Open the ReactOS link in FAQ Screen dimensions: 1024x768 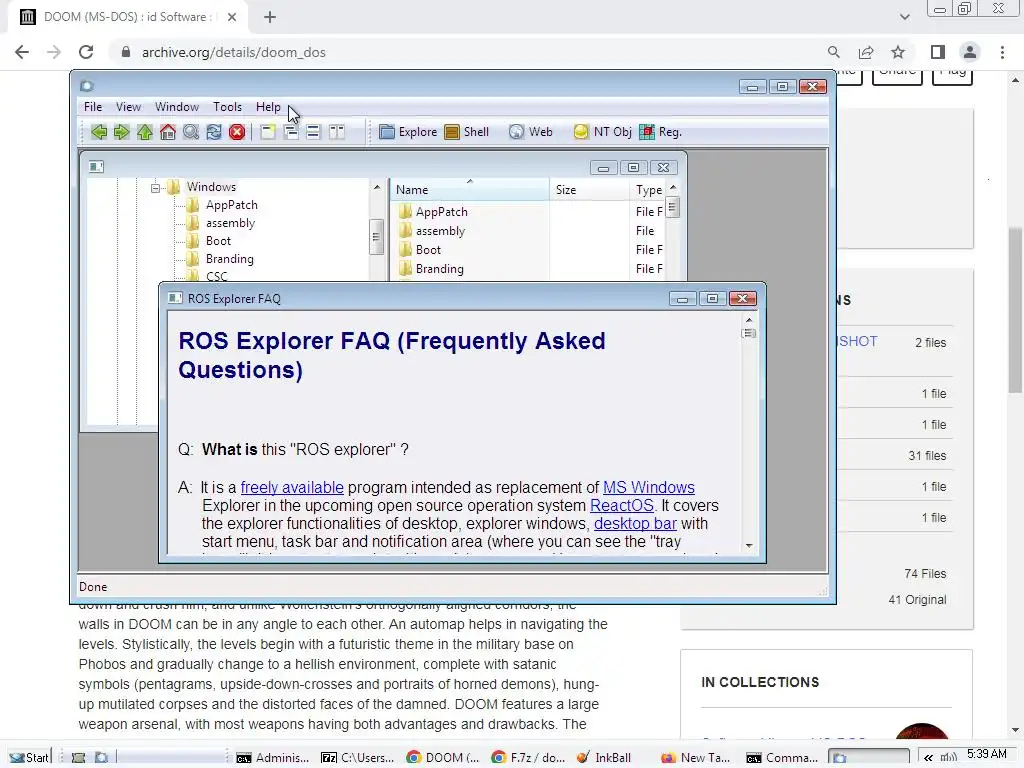(622, 505)
